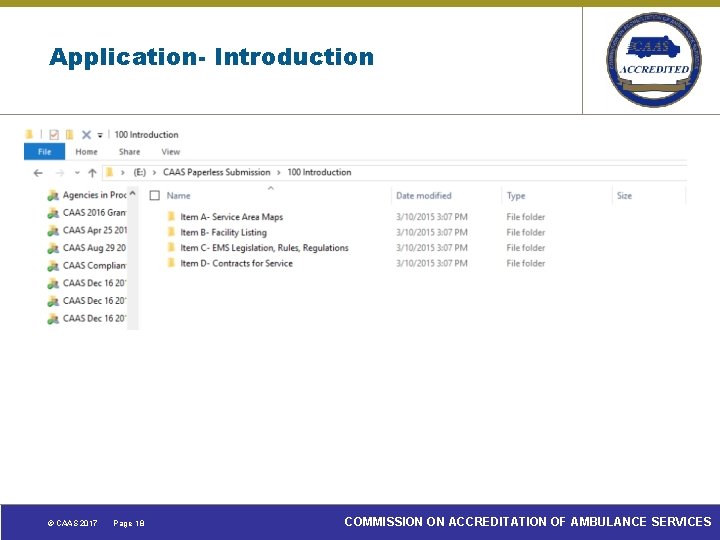Click the address bar folder icon
This screenshot has width=720, height=540.
(x=109, y=172)
